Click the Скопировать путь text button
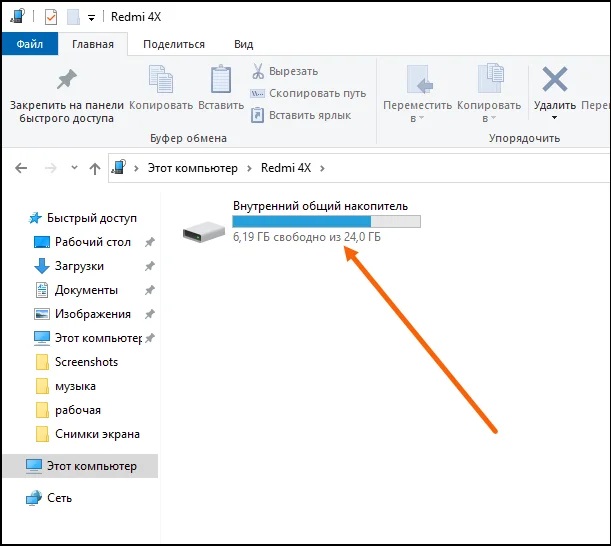This screenshot has height=546, width=611. 318,94
